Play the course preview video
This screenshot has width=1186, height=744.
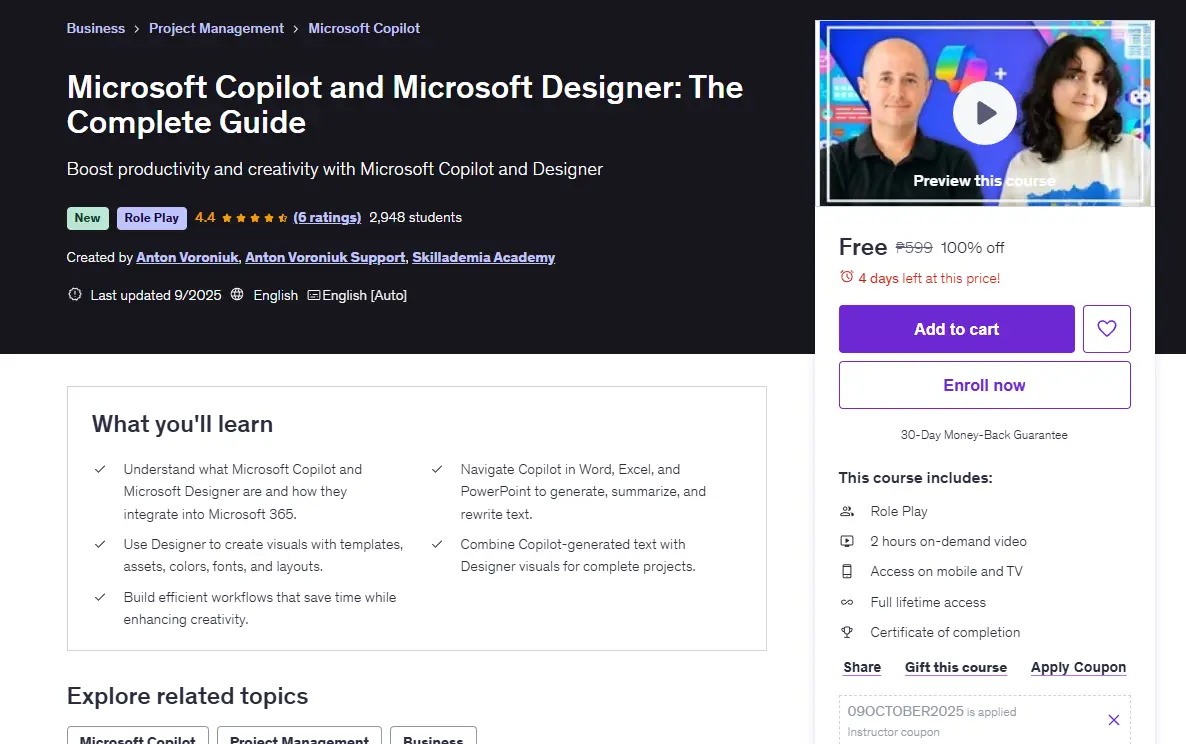point(984,113)
